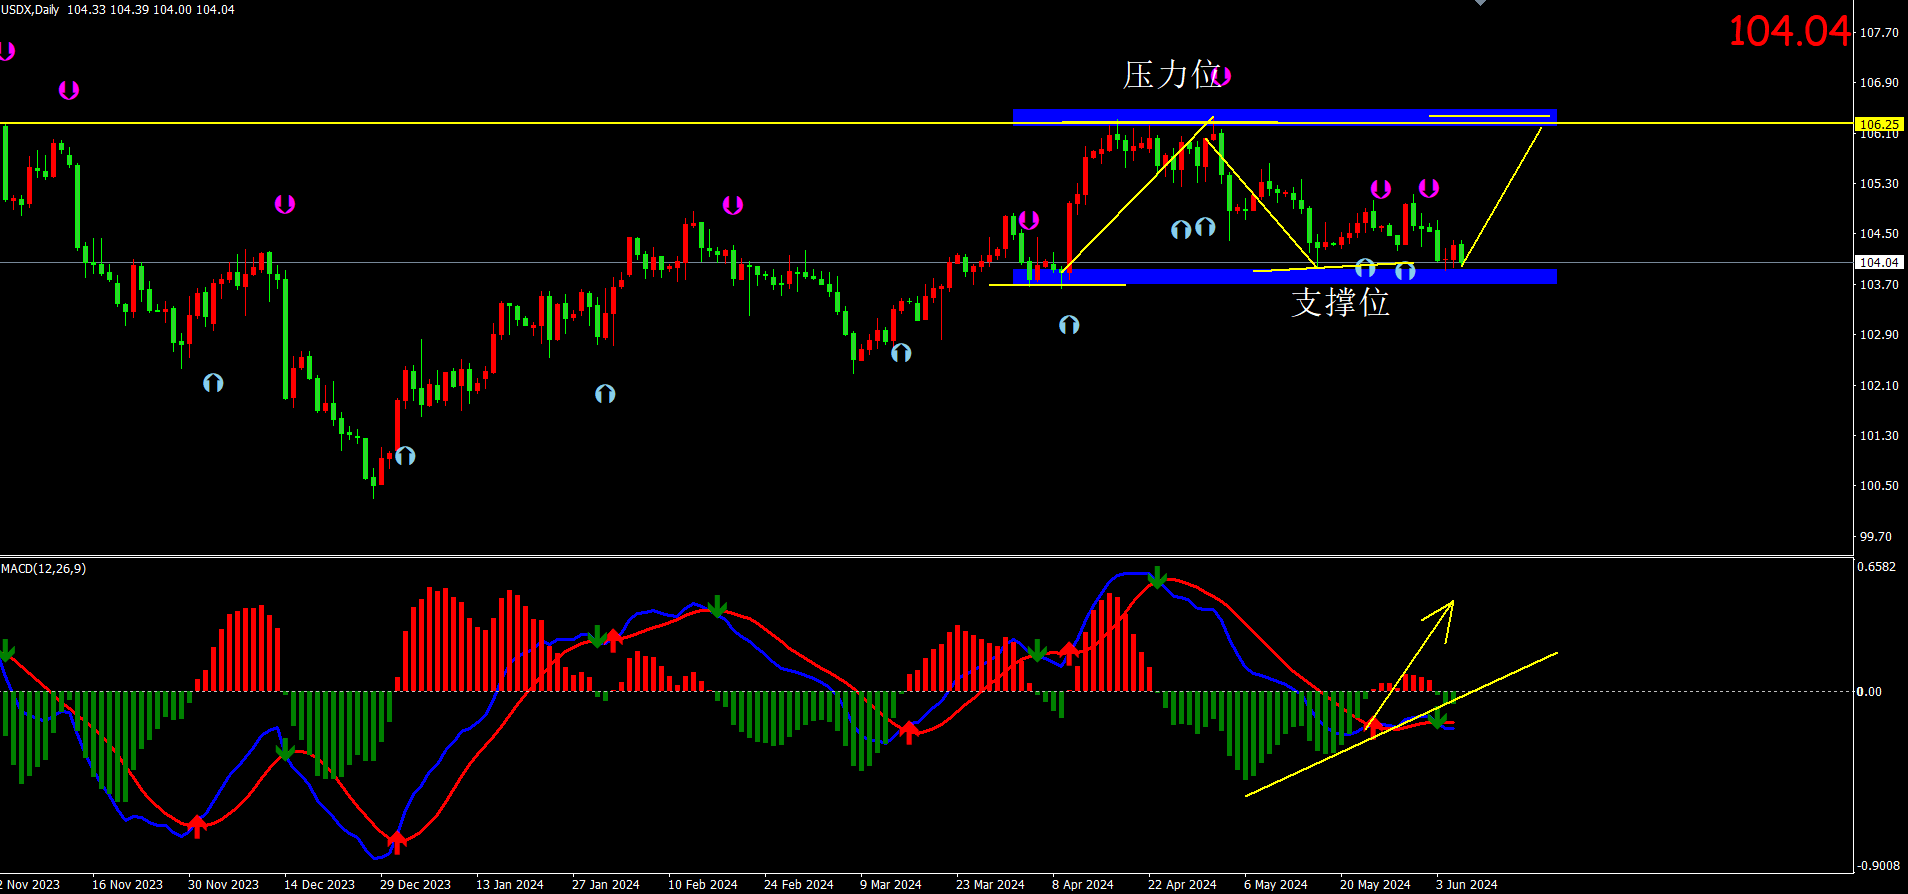Select the green down arrow at the February MACD crossover

coord(717,607)
